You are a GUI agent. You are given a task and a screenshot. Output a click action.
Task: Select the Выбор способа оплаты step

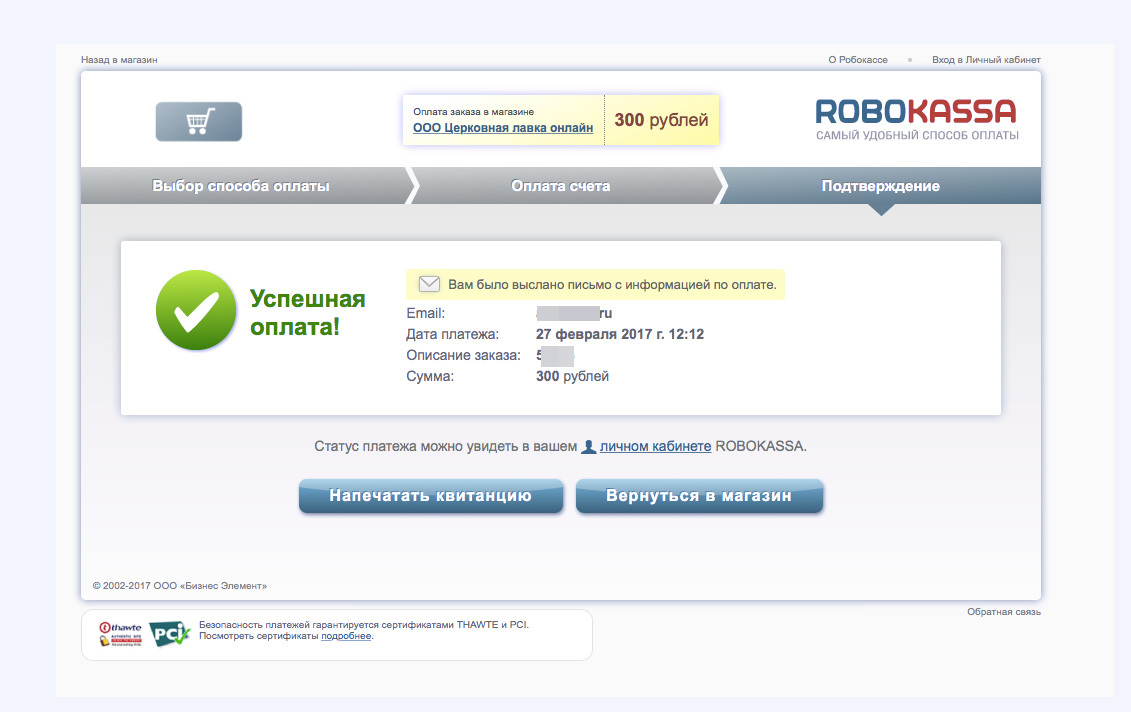tap(241, 185)
